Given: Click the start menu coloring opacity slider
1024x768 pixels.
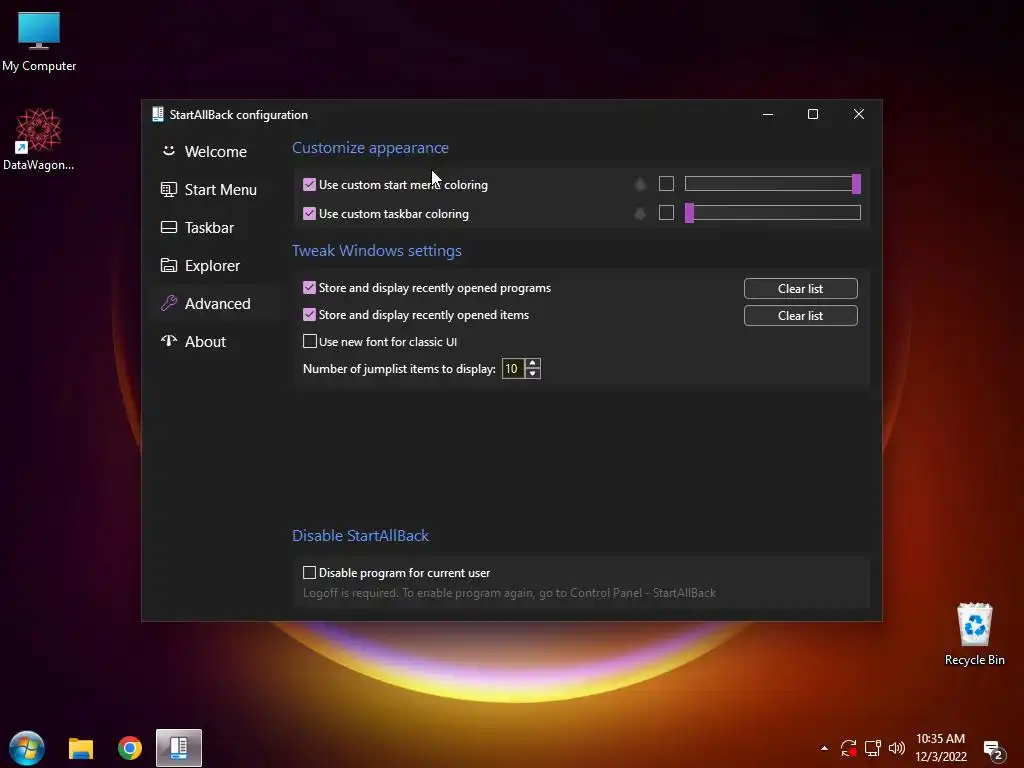Looking at the screenshot, I should click(x=773, y=184).
